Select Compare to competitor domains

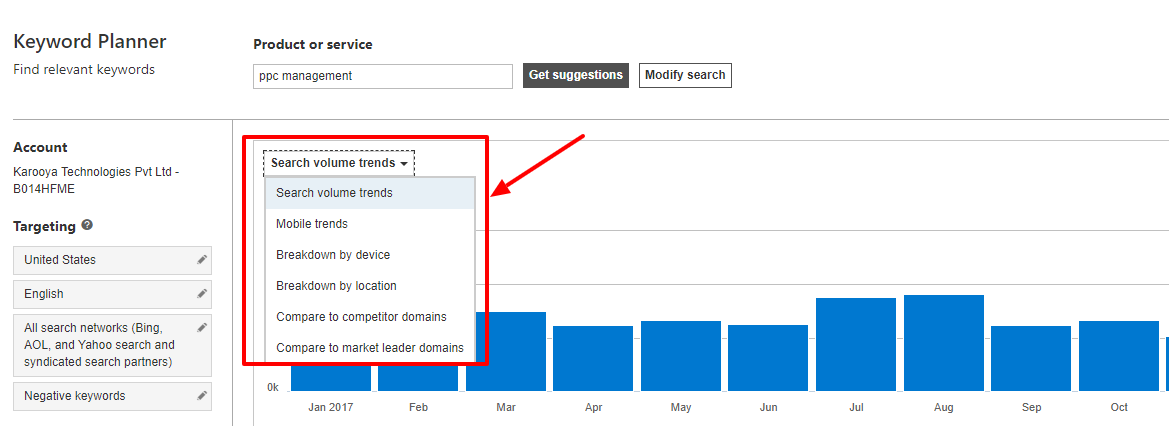[370, 317]
